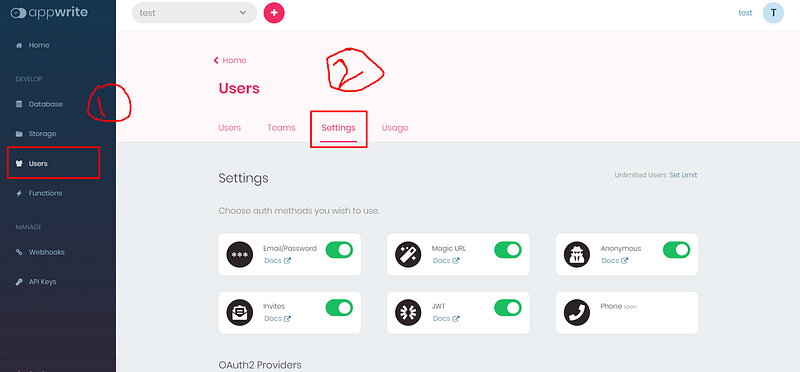Click the Phone soon card label
The image size is (800, 372).
tap(618, 306)
